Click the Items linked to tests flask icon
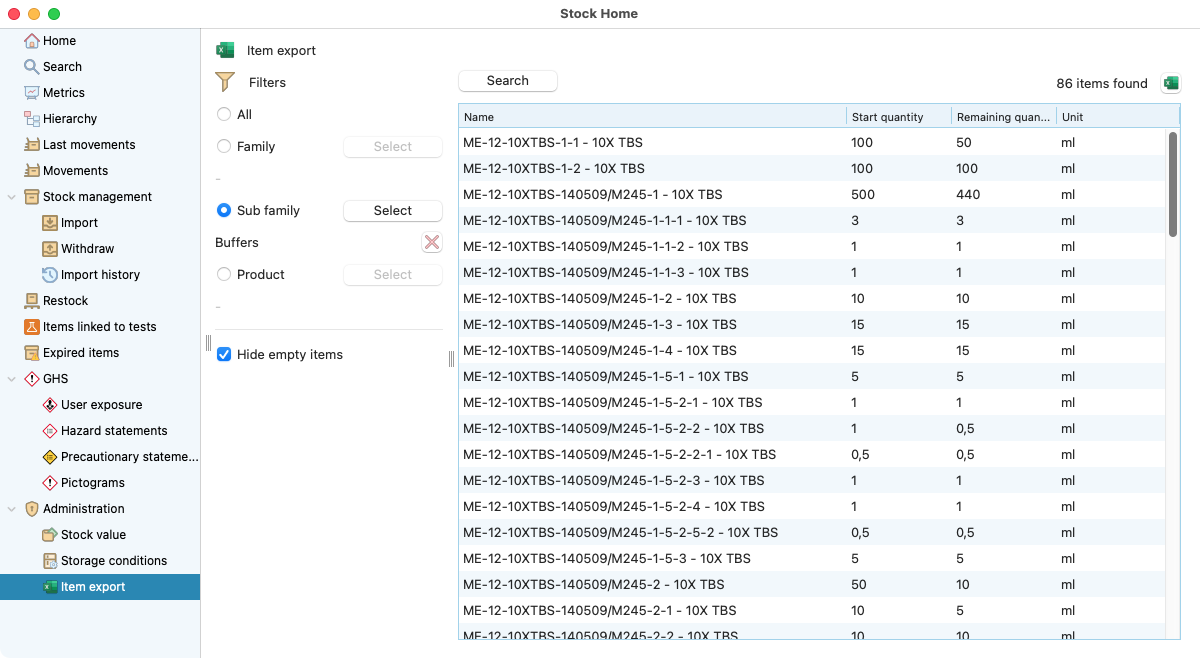The height and width of the screenshot is (658, 1200). tap(32, 327)
